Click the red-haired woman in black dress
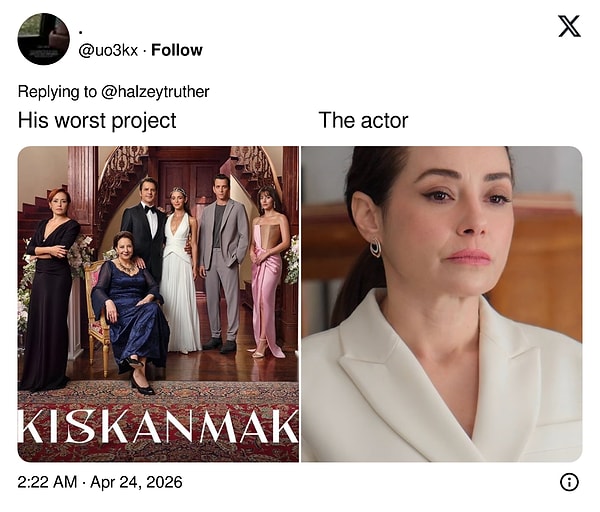This screenshot has width=600, height=512. coord(50,289)
